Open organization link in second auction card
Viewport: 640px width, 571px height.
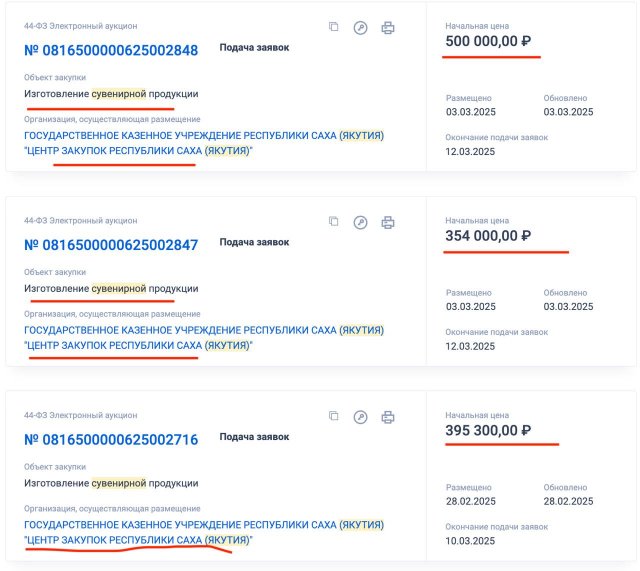click(x=204, y=338)
